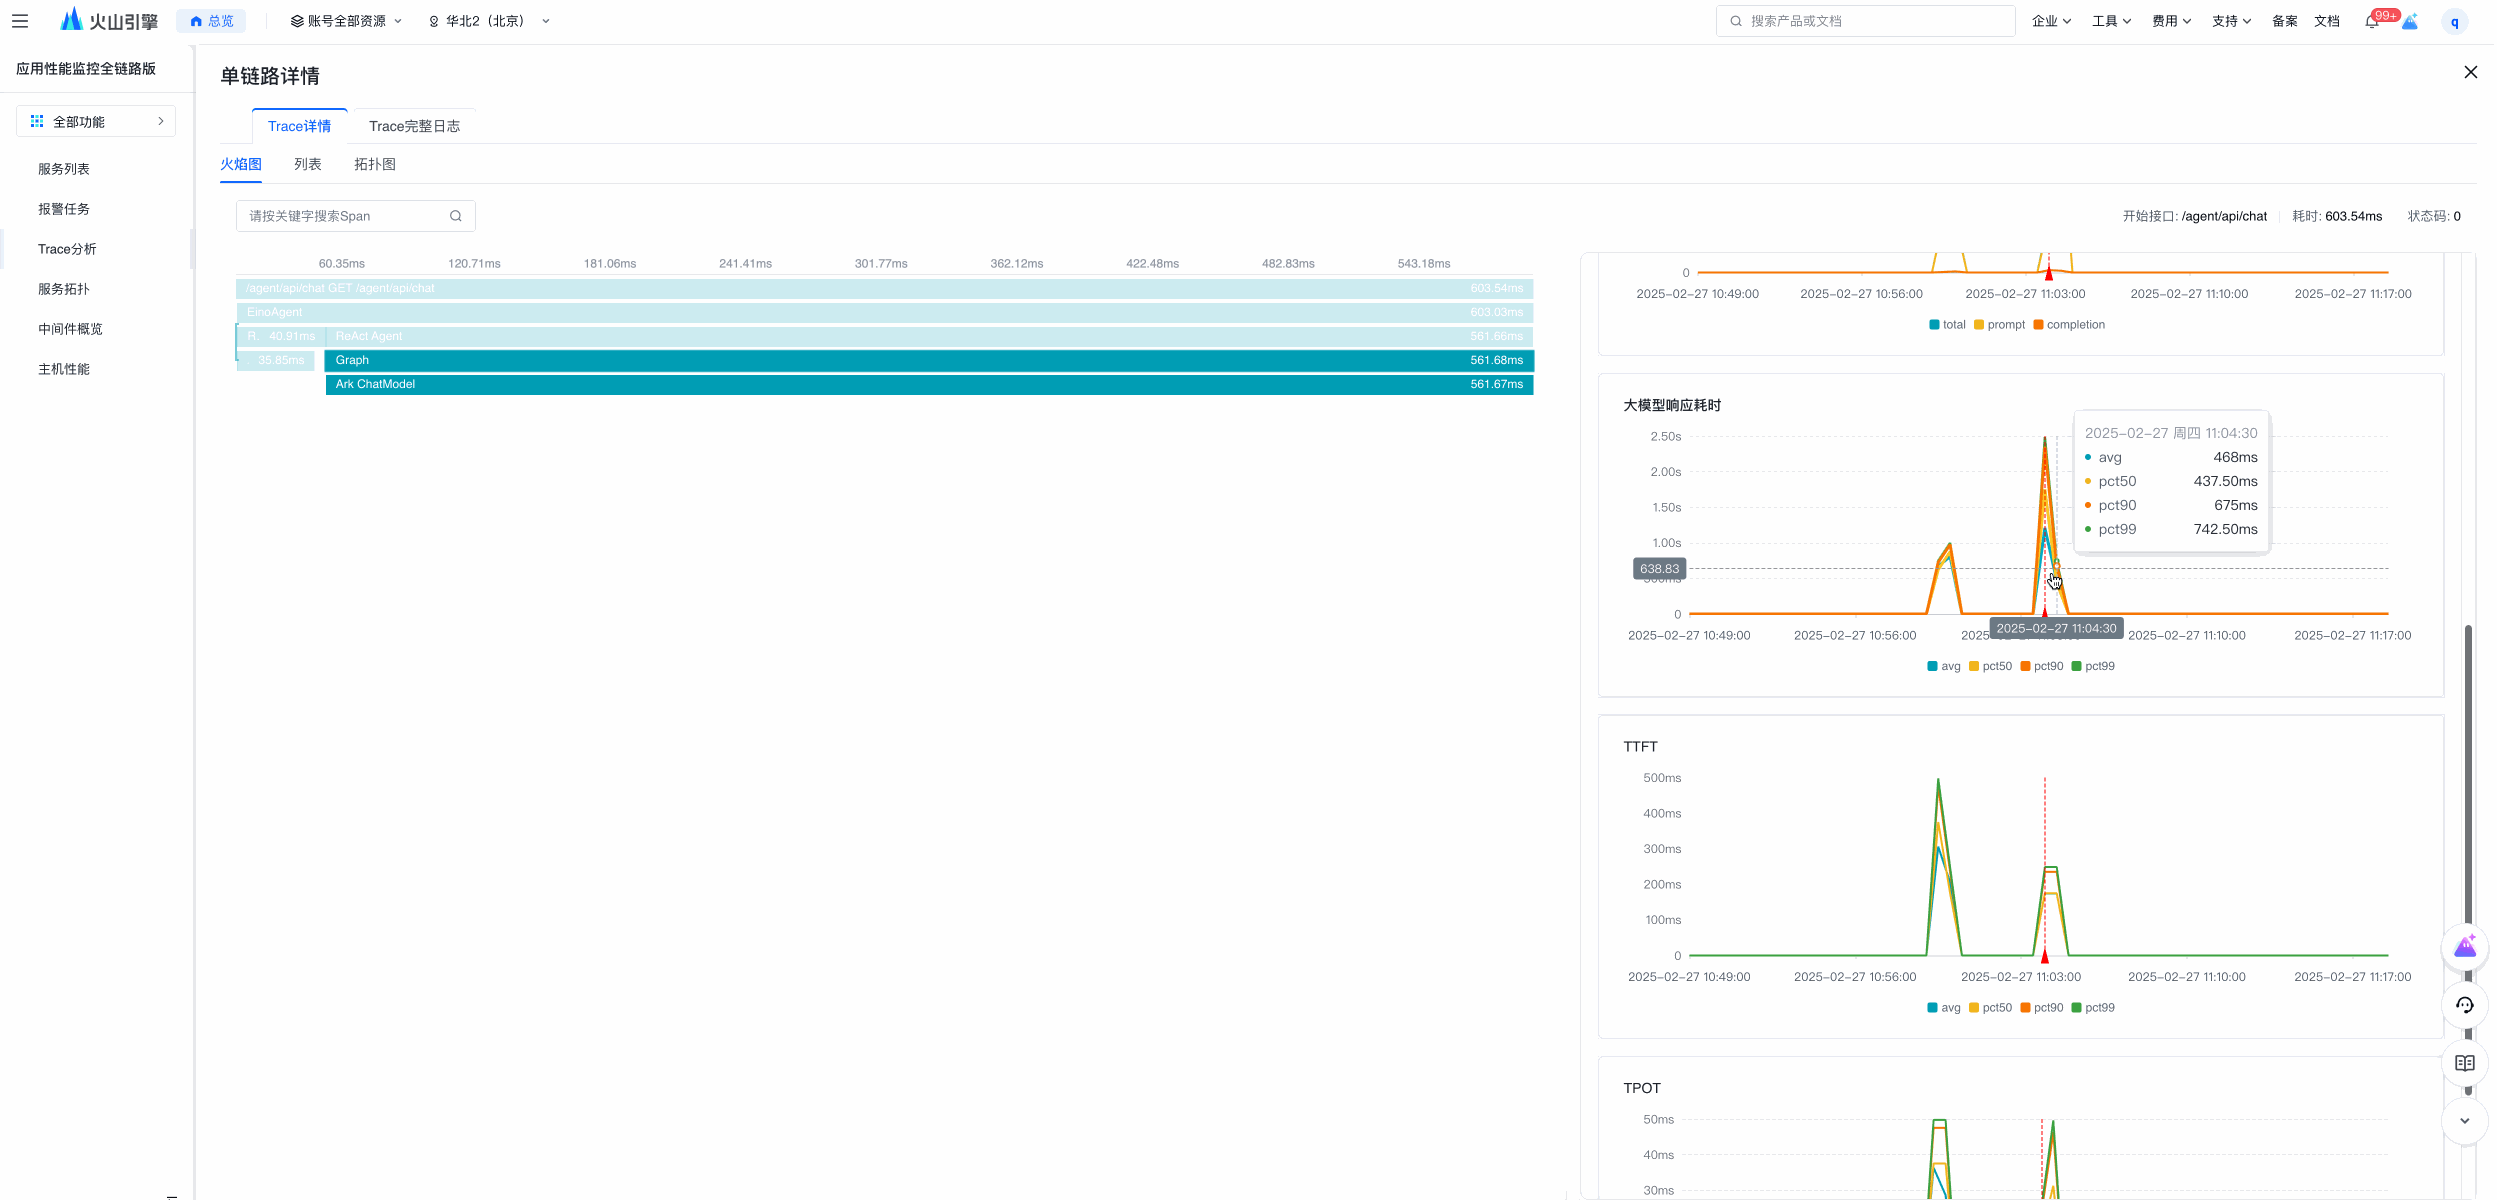Toggle pct90 color legend in 大模型响应耗时
Viewport: 2497px width, 1200px height.
coord(2041,667)
